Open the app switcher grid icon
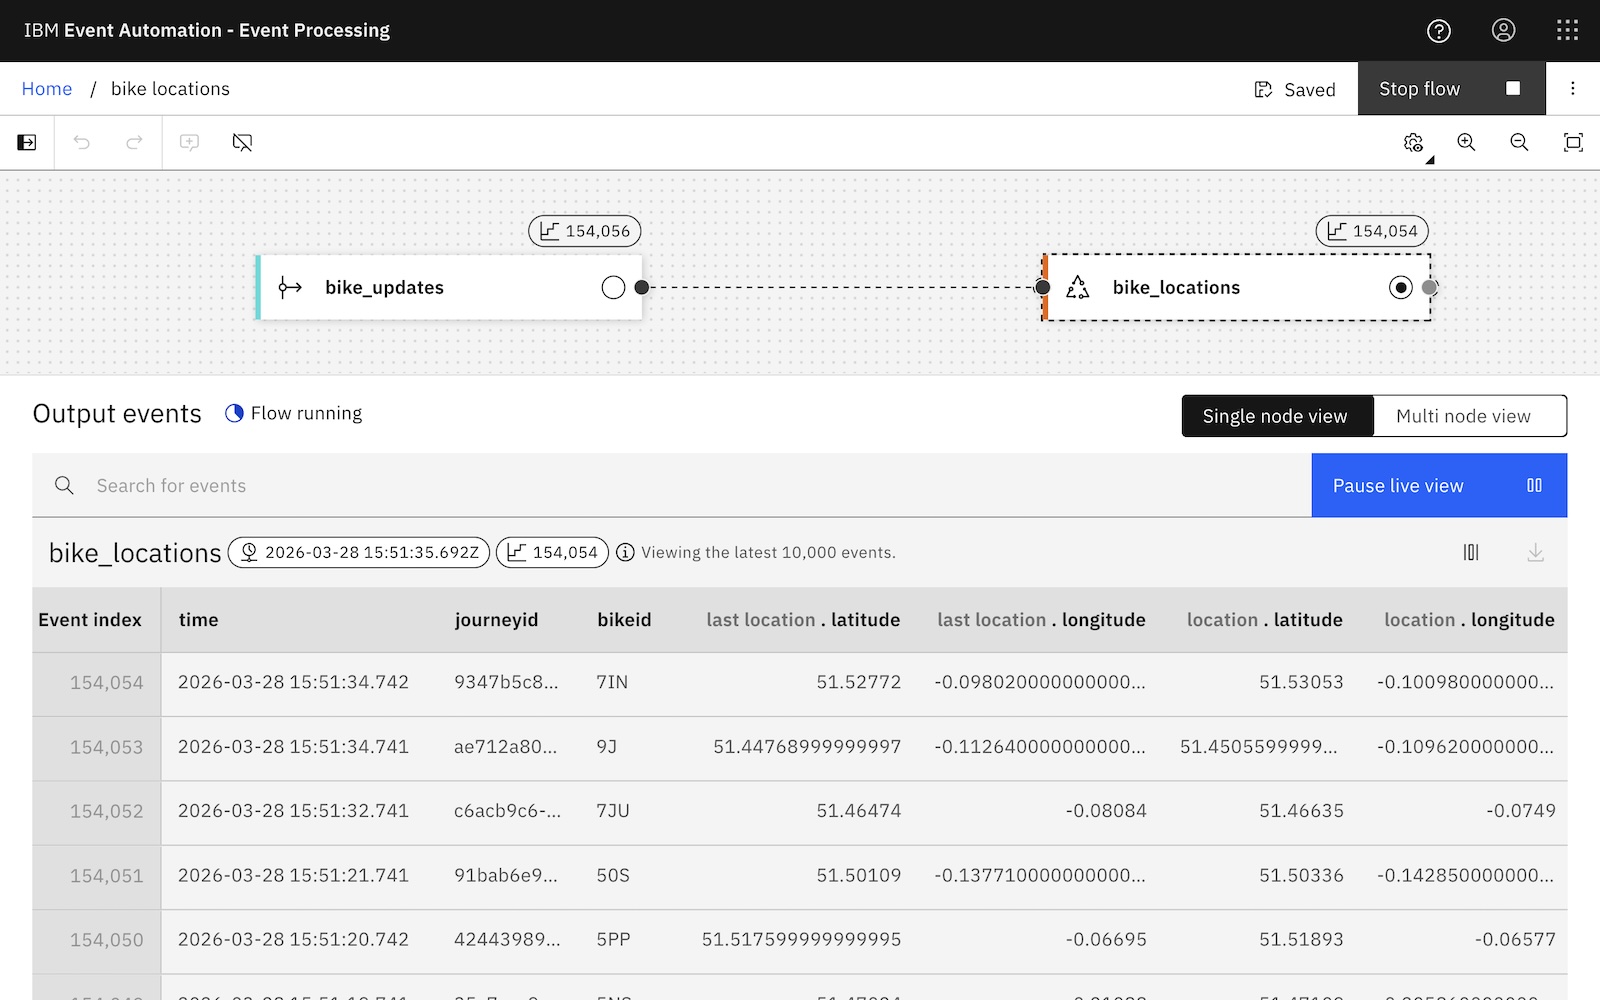This screenshot has height=1000, width=1600. (1567, 31)
